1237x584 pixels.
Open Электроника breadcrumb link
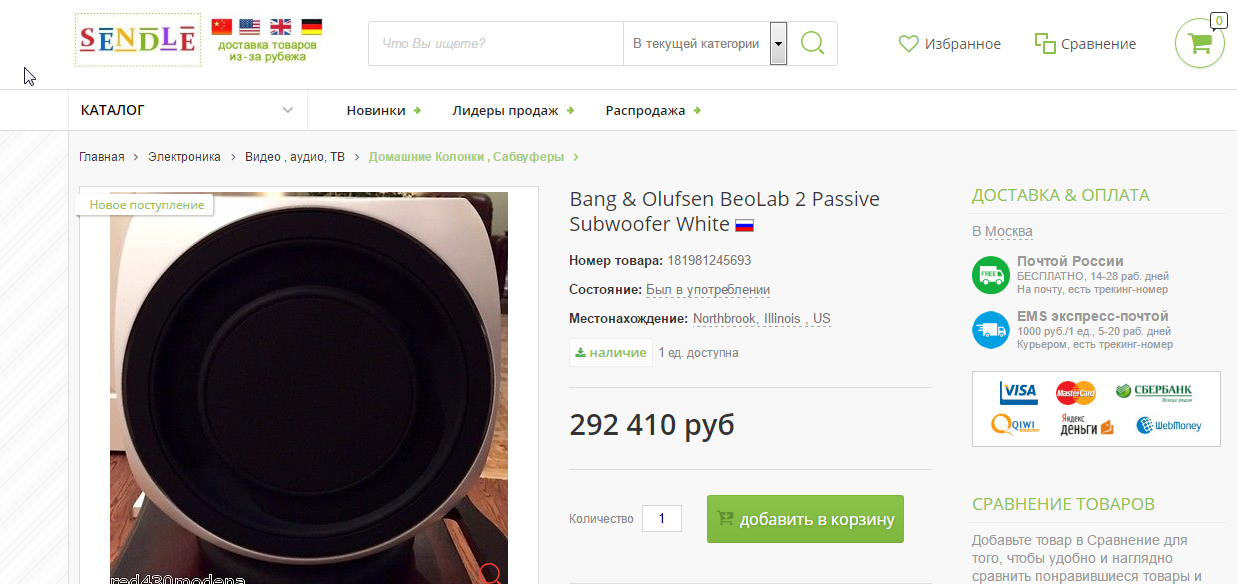[x=184, y=157]
